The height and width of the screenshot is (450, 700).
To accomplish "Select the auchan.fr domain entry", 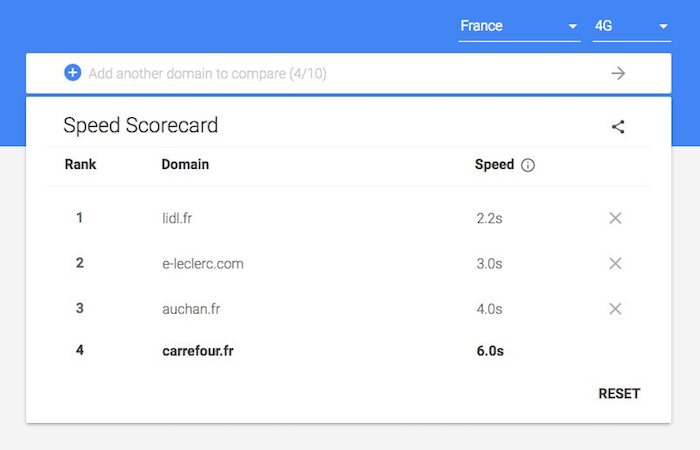I will (191, 309).
